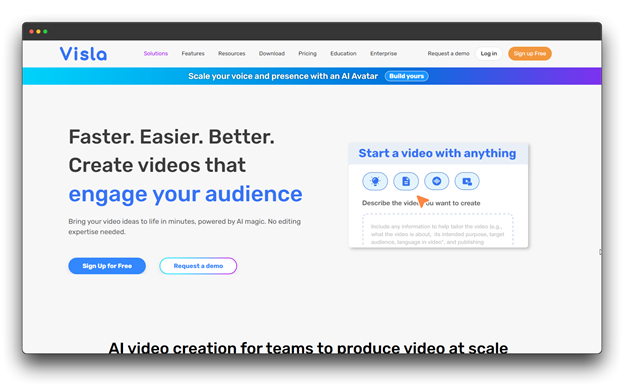The image size is (624, 387).
Task: Go to the Download page
Action: click(272, 53)
